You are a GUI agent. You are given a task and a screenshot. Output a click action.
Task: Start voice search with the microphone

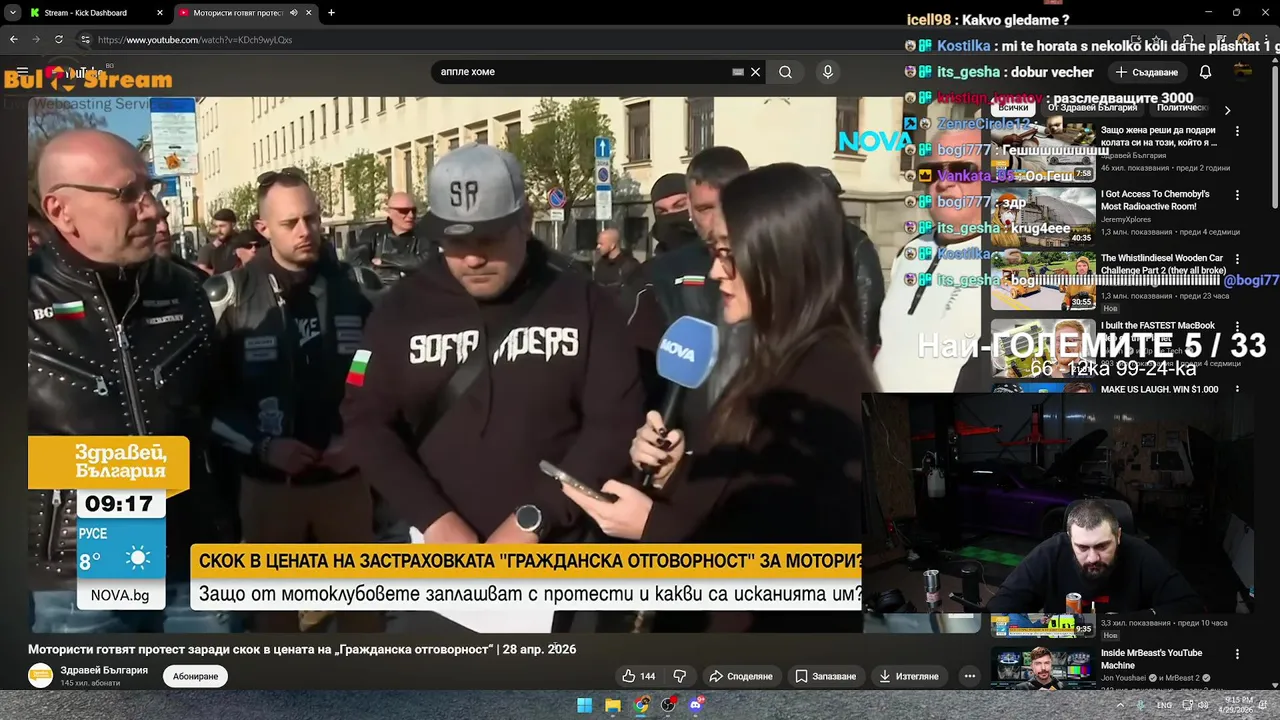tap(827, 72)
